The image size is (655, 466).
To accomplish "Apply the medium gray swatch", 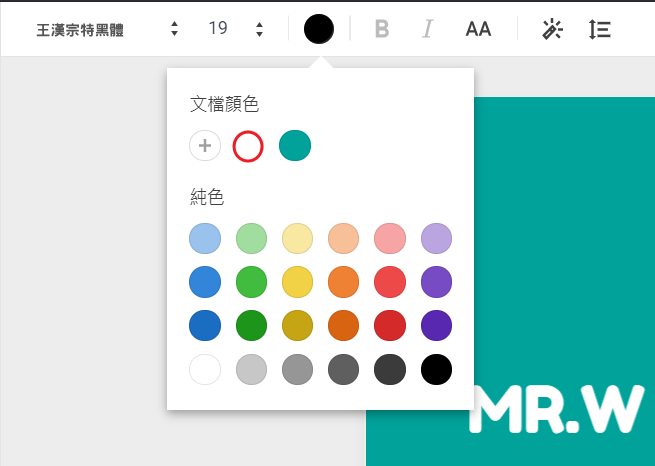I will click(x=297, y=369).
